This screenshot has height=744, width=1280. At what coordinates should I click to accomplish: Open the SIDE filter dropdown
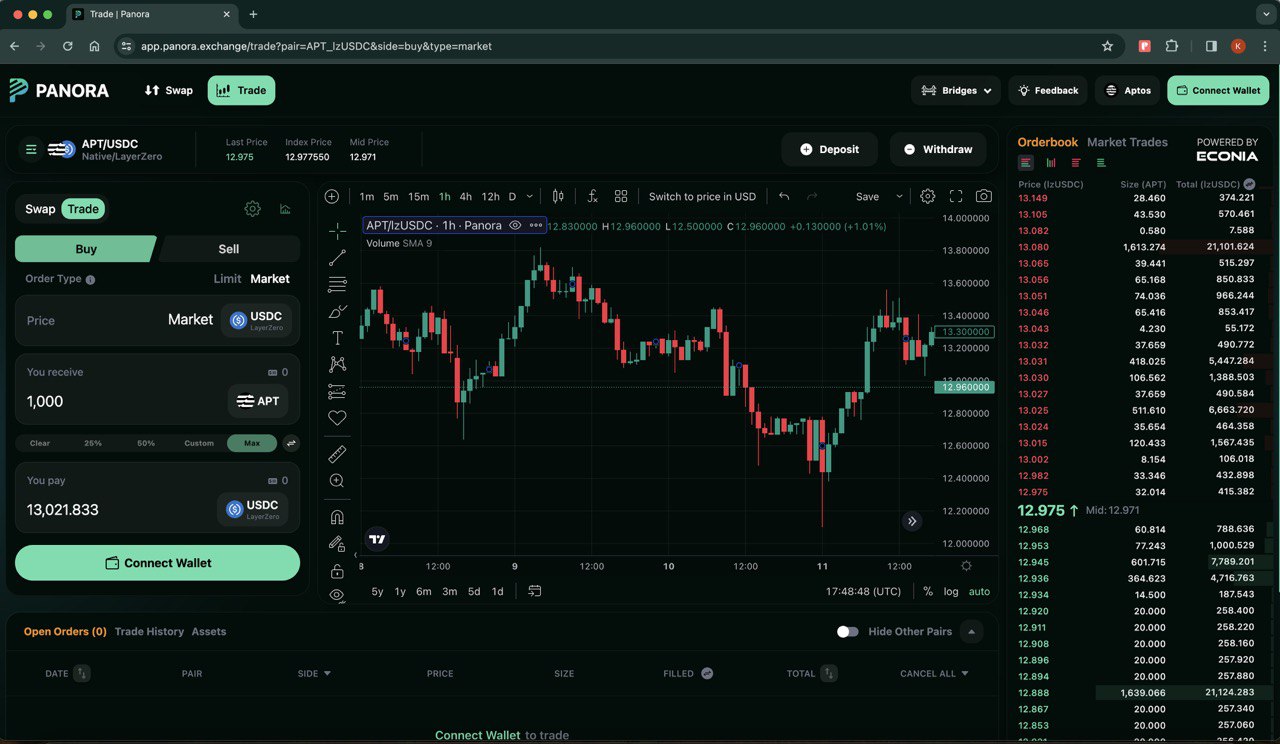tap(314, 674)
